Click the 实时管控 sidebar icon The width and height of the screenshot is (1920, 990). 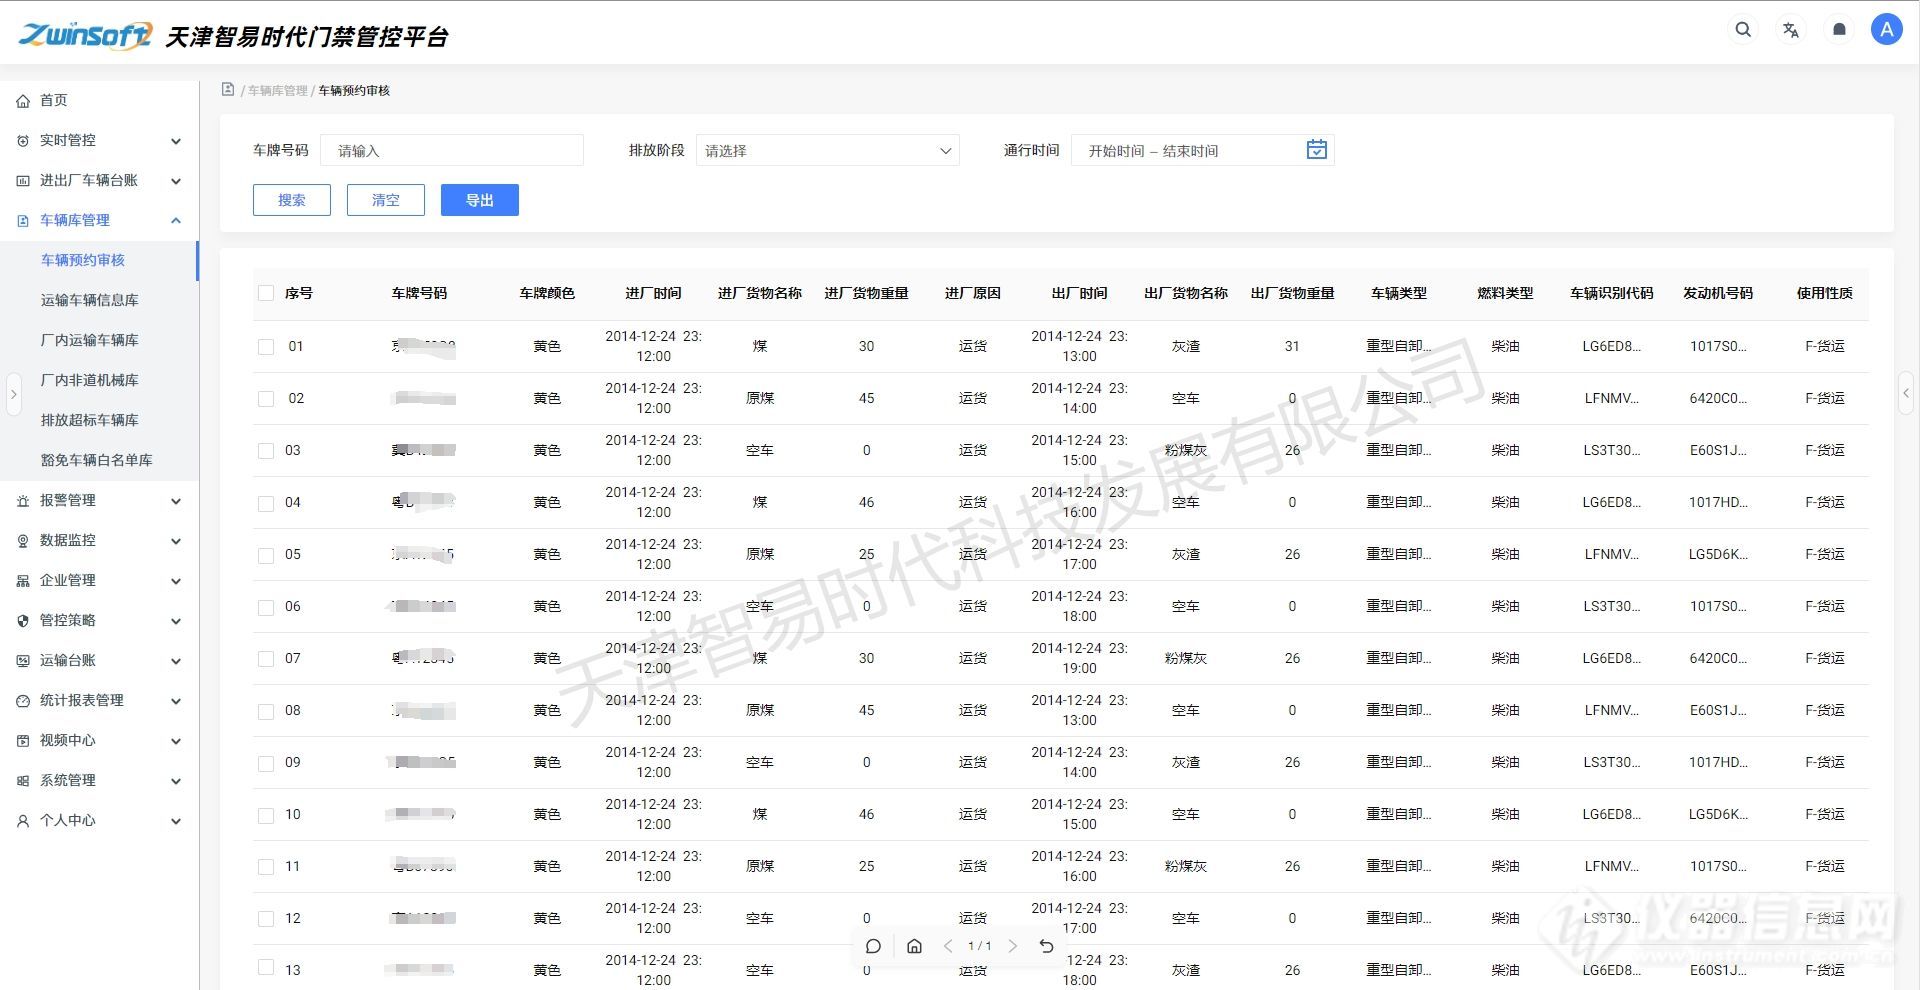[x=23, y=141]
